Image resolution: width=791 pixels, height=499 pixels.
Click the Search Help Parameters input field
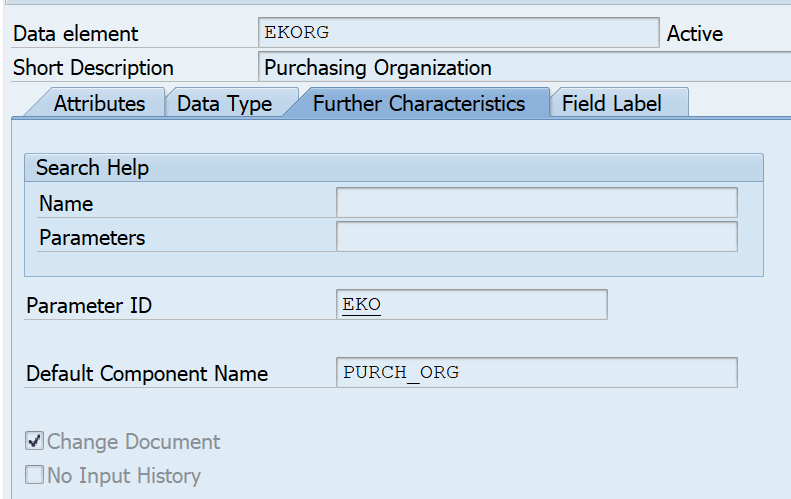point(537,237)
